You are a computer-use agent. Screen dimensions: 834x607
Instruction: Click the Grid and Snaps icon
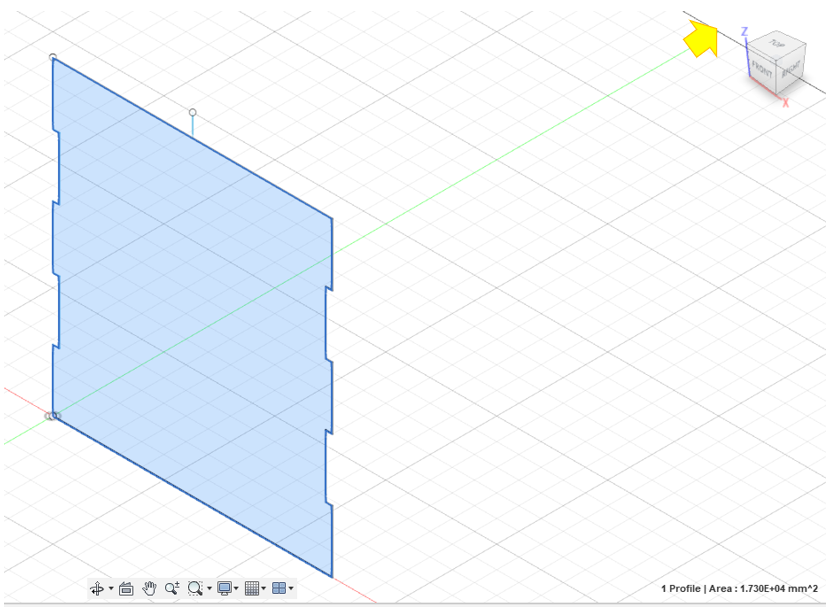pyautogui.click(x=252, y=588)
